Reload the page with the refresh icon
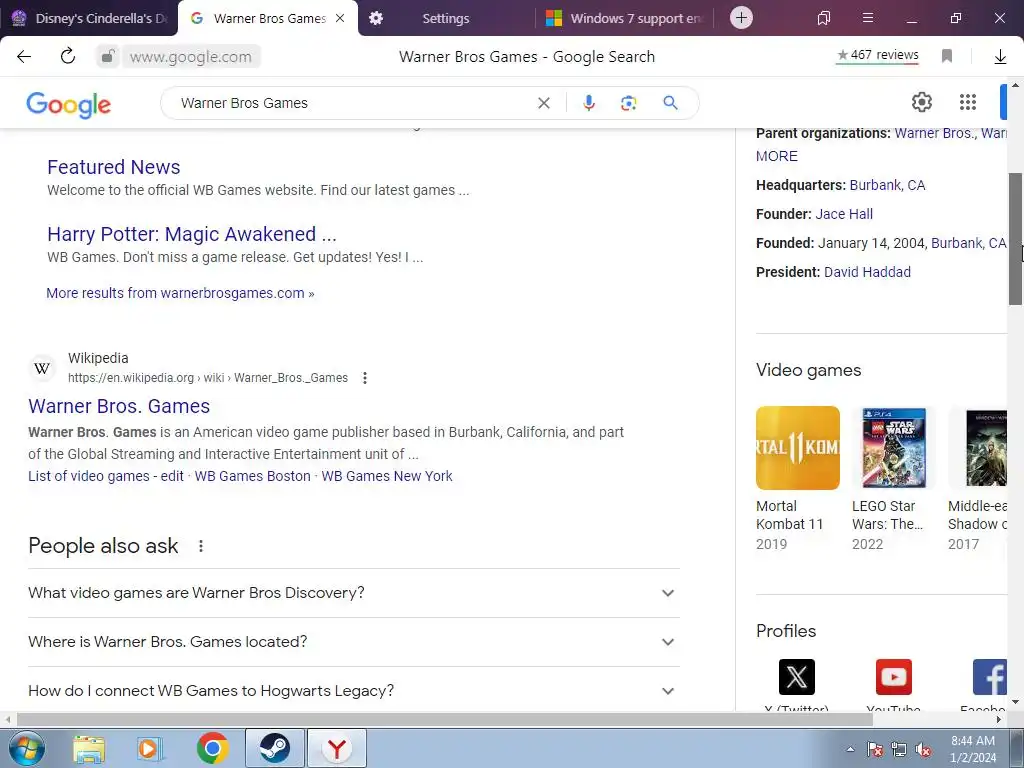1024x768 pixels. [68, 56]
